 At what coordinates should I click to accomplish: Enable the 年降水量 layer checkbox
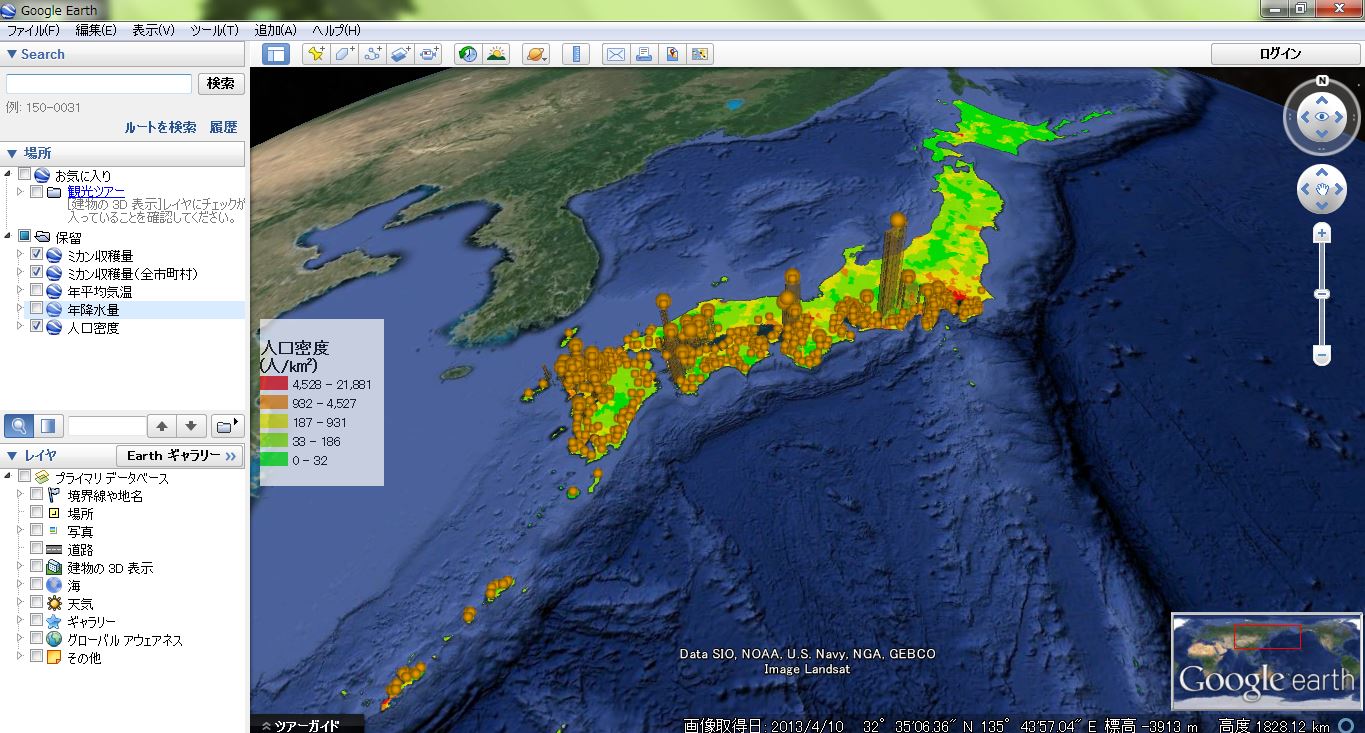(x=37, y=309)
